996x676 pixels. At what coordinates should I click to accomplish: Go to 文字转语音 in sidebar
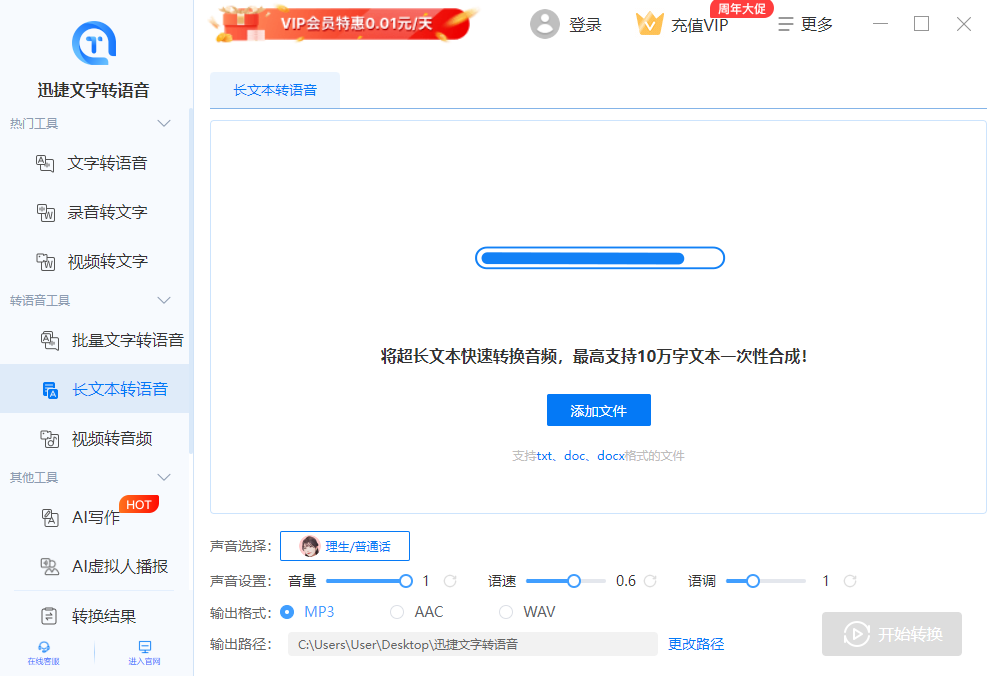coord(107,163)
